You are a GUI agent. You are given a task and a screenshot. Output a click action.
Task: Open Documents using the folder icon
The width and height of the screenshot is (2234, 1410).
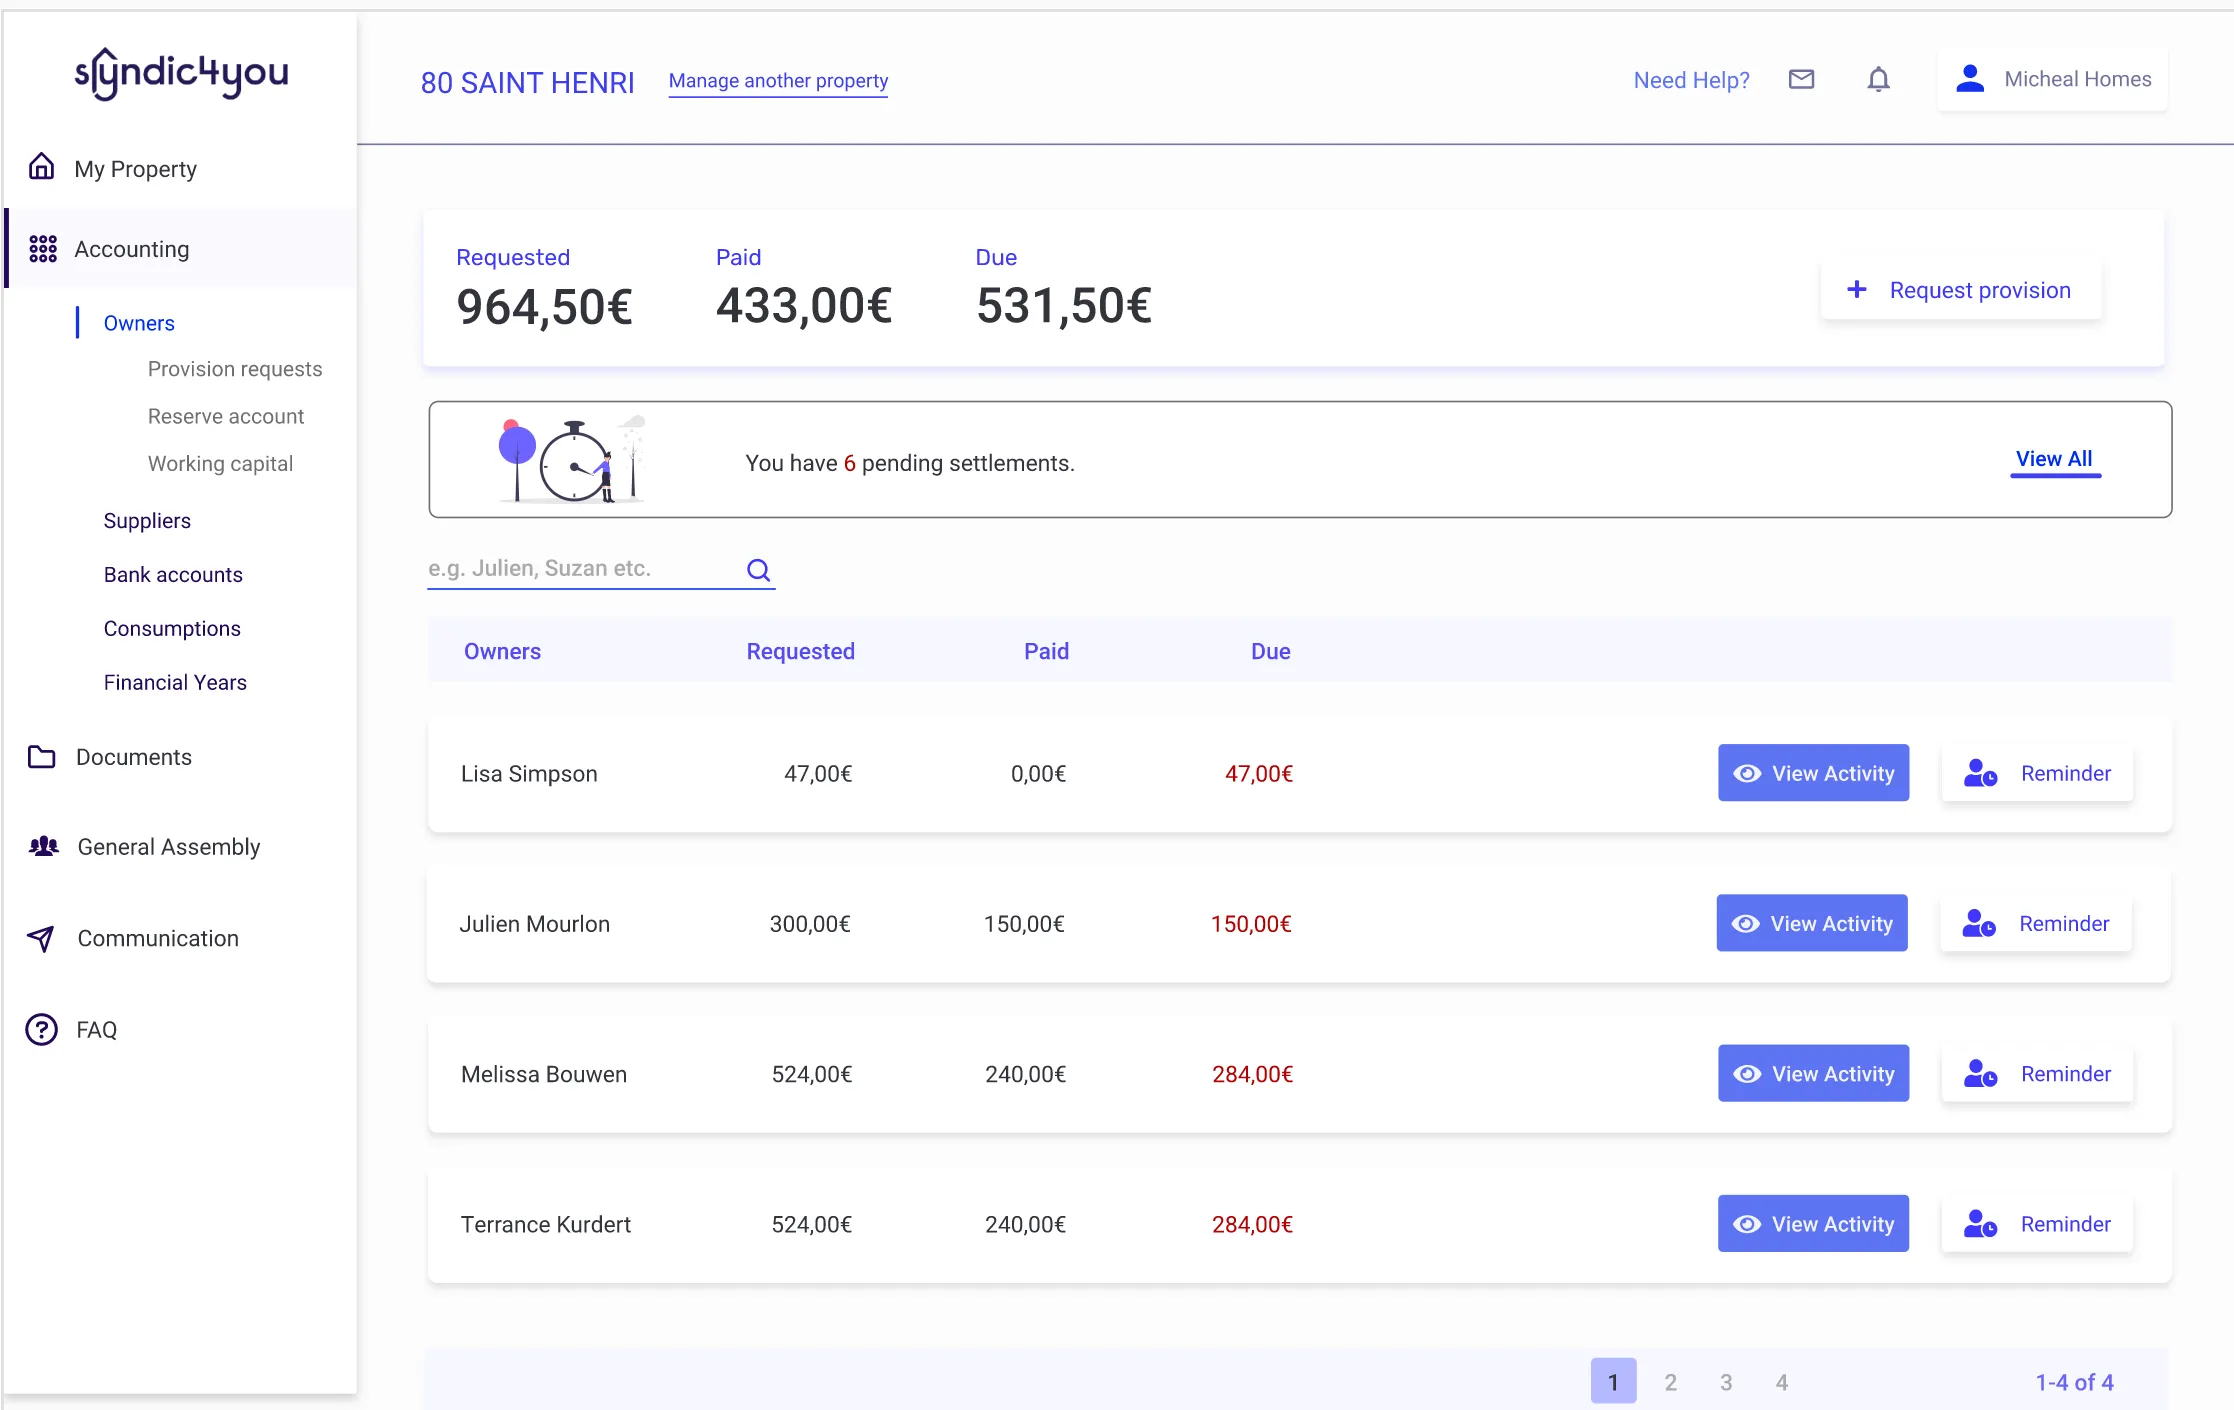[42, 757]
